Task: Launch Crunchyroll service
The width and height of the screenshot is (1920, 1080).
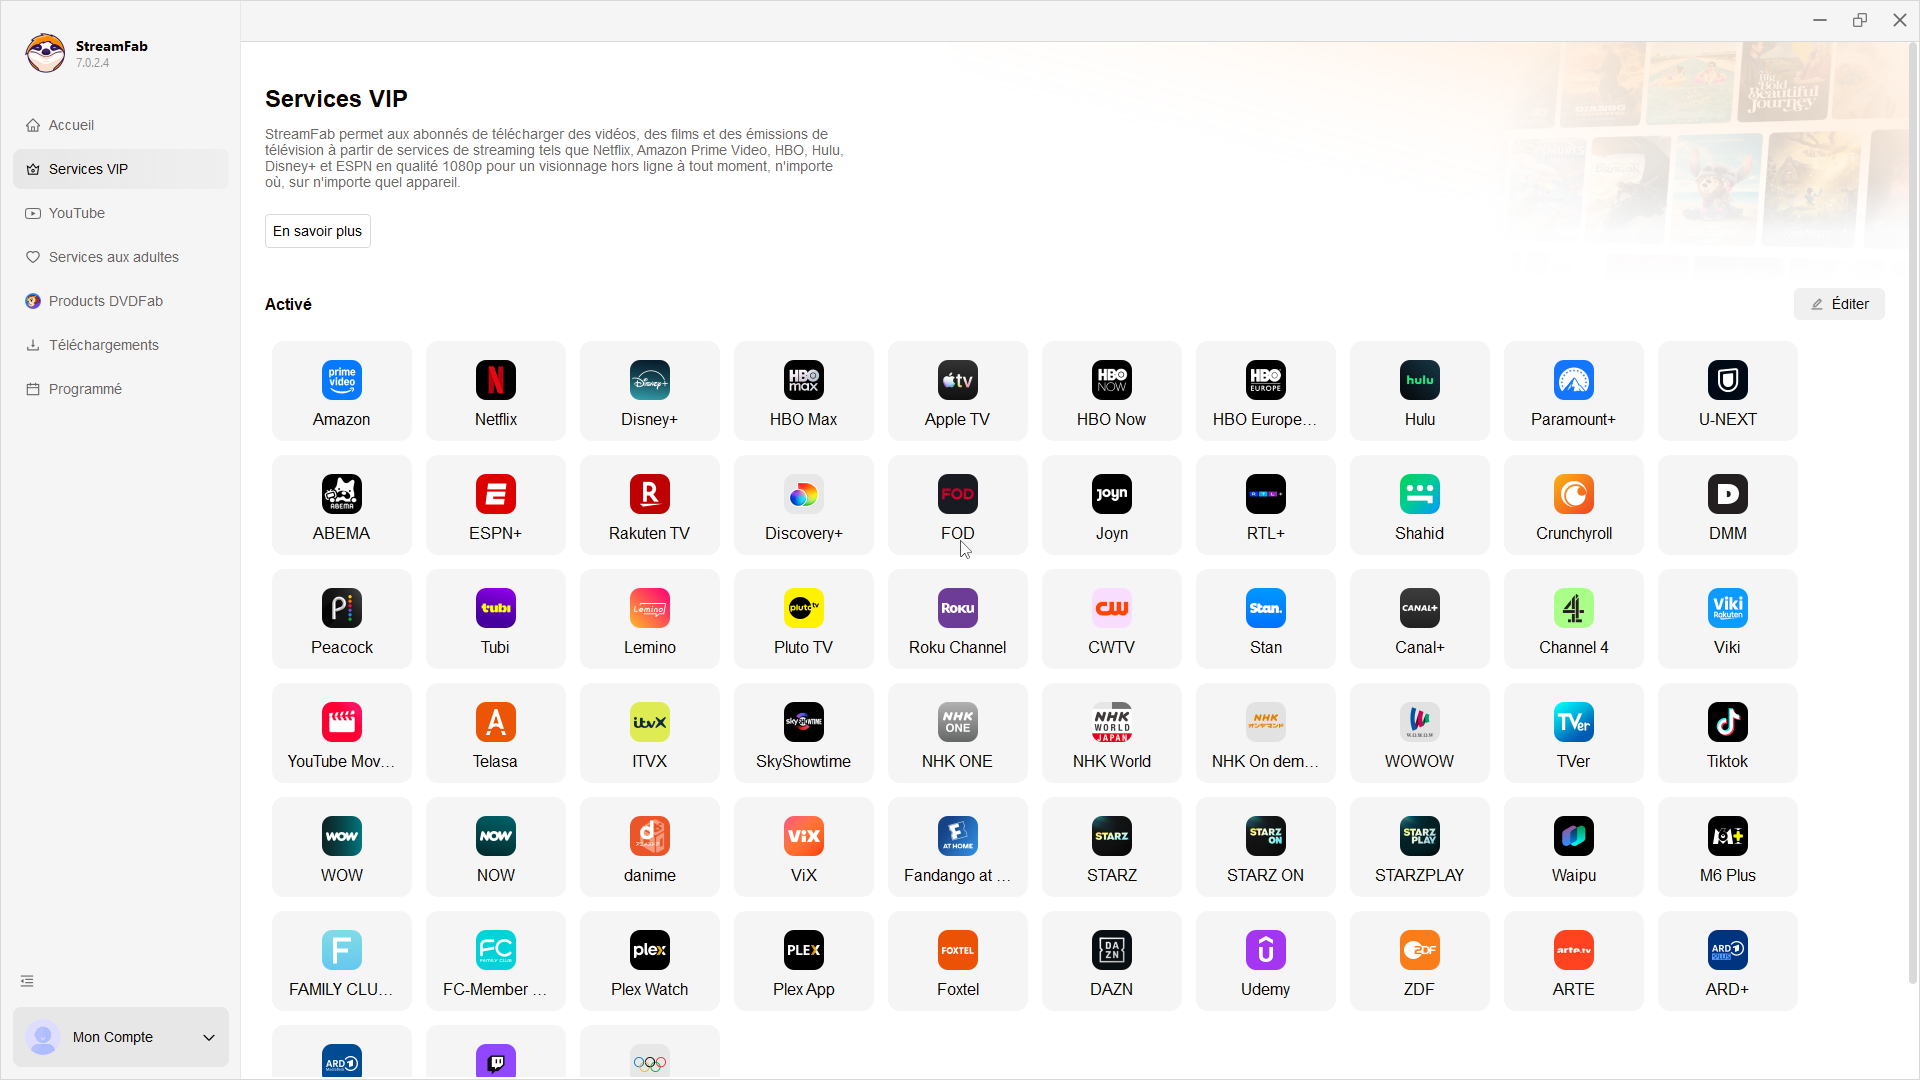Action: (1574, 505)
